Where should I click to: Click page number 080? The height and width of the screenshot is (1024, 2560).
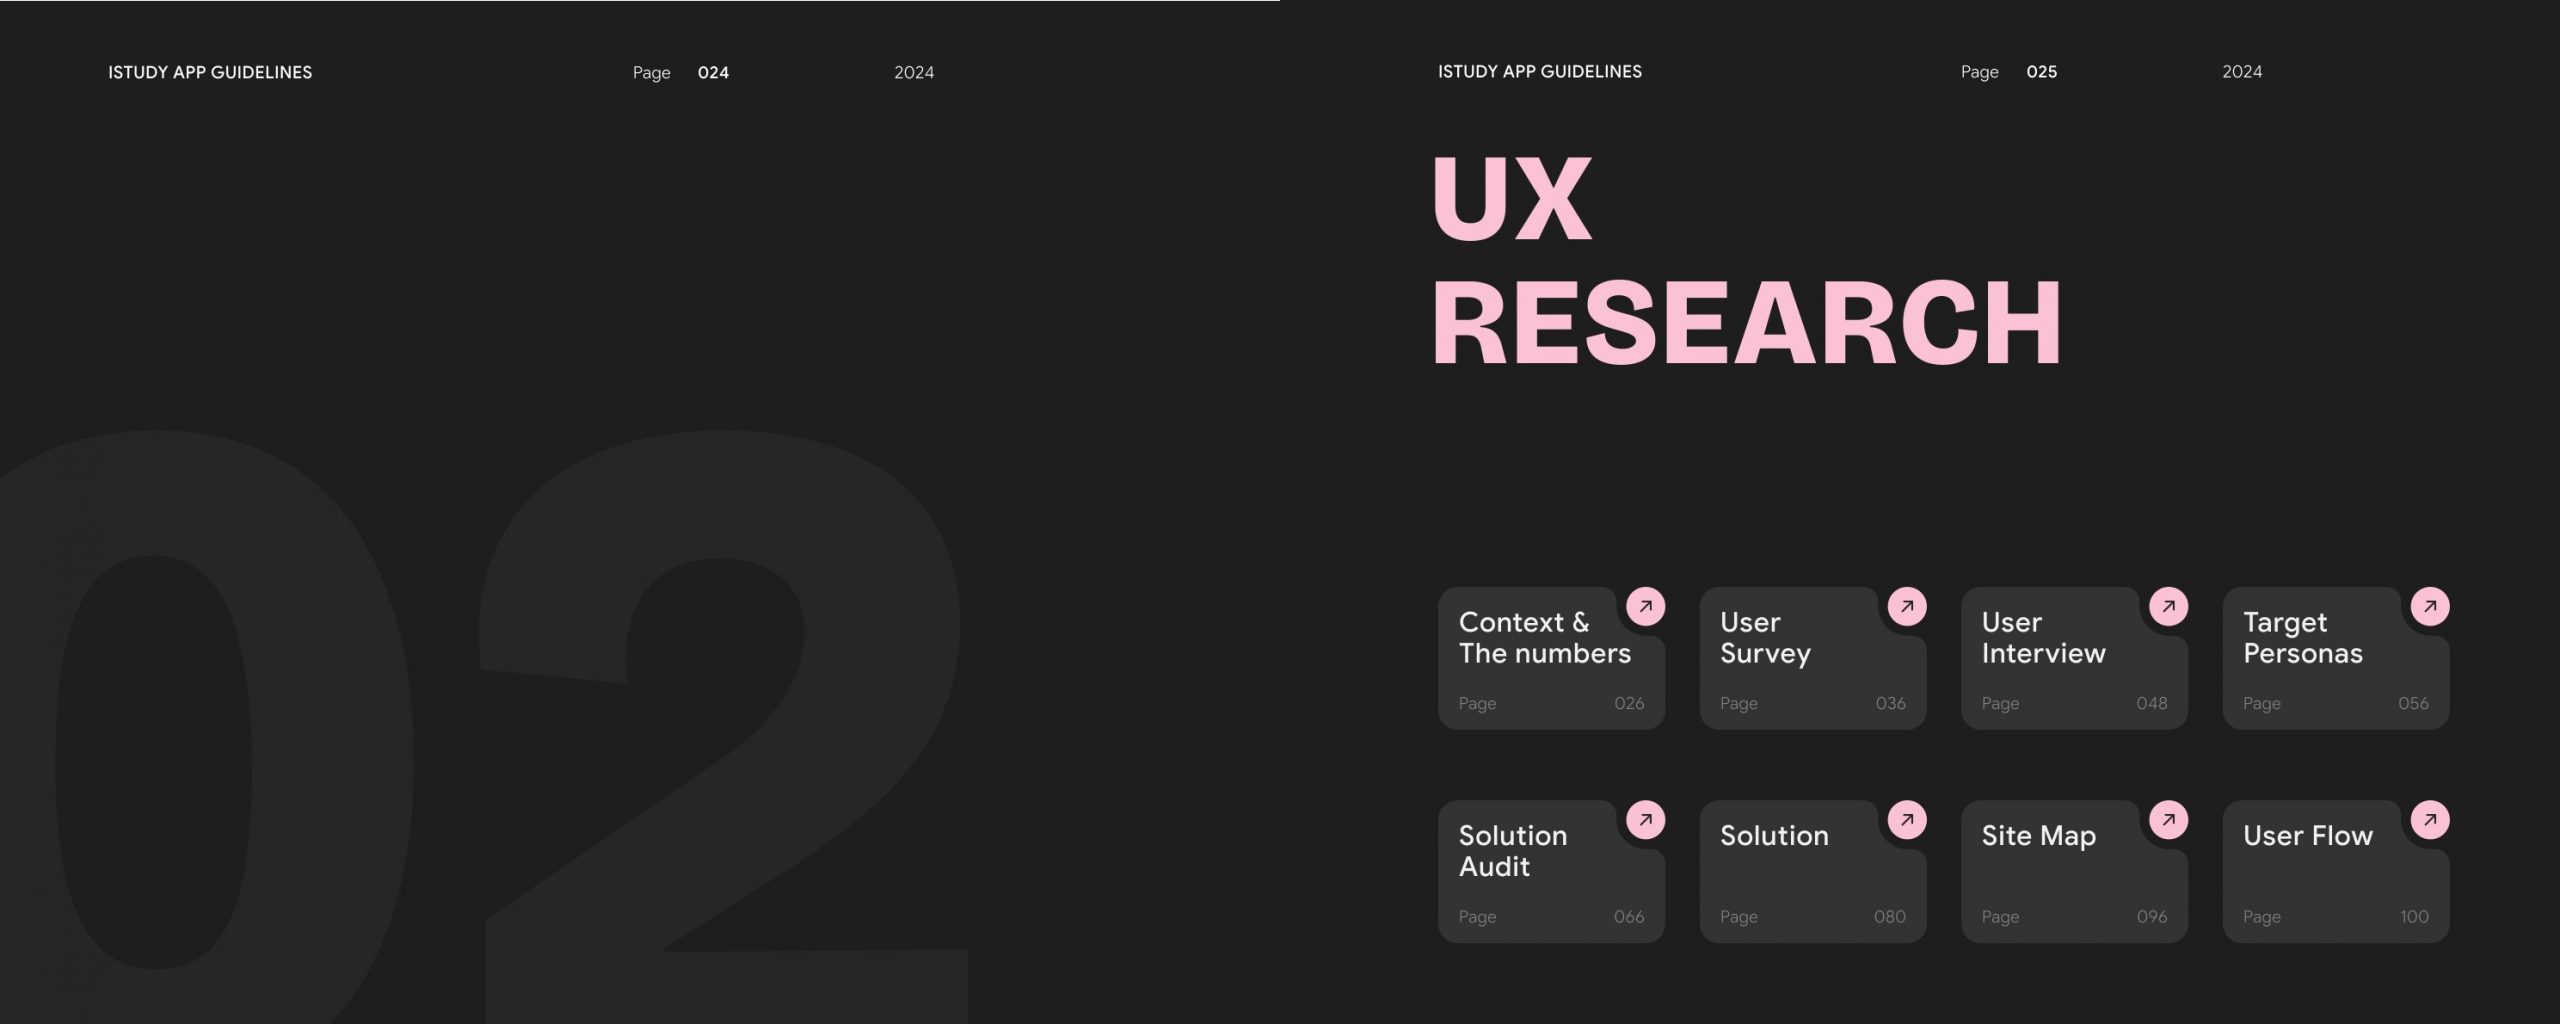click(x=1890, y=917)
